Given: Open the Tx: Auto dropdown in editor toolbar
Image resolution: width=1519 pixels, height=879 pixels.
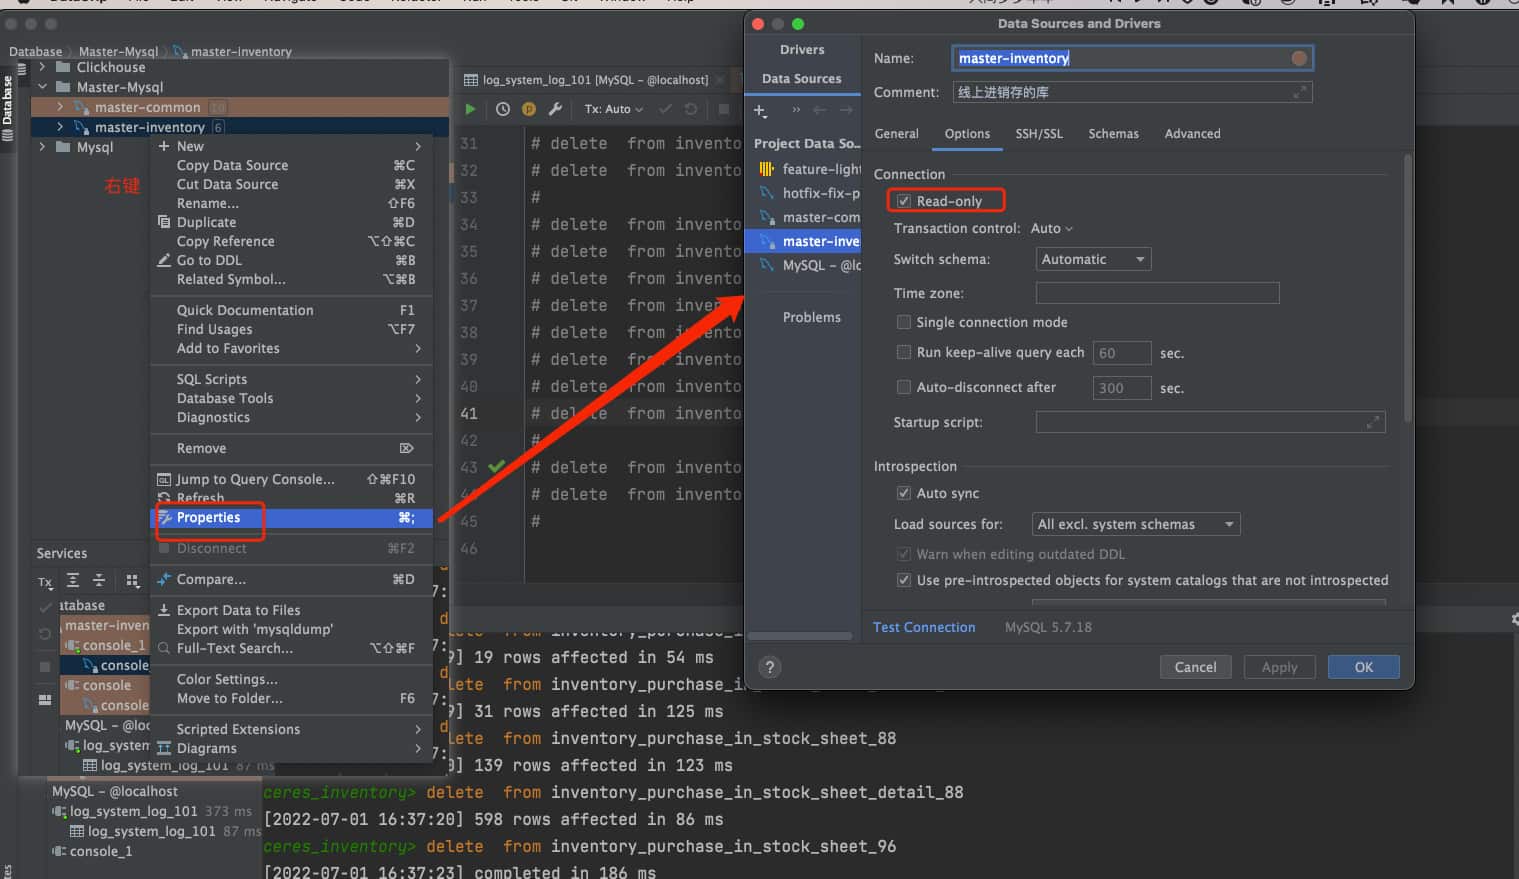Looking at the screenshot, I should coord(614,109).
